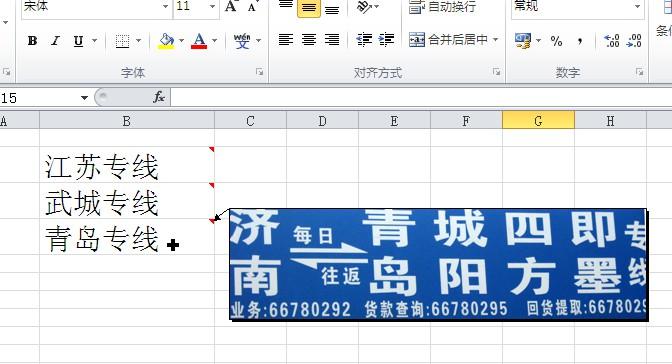Image resolution: width=672 pixels, height=364 pixels.
Task: Open underline style dropdown arrow
Action: [x=95, y=41]
